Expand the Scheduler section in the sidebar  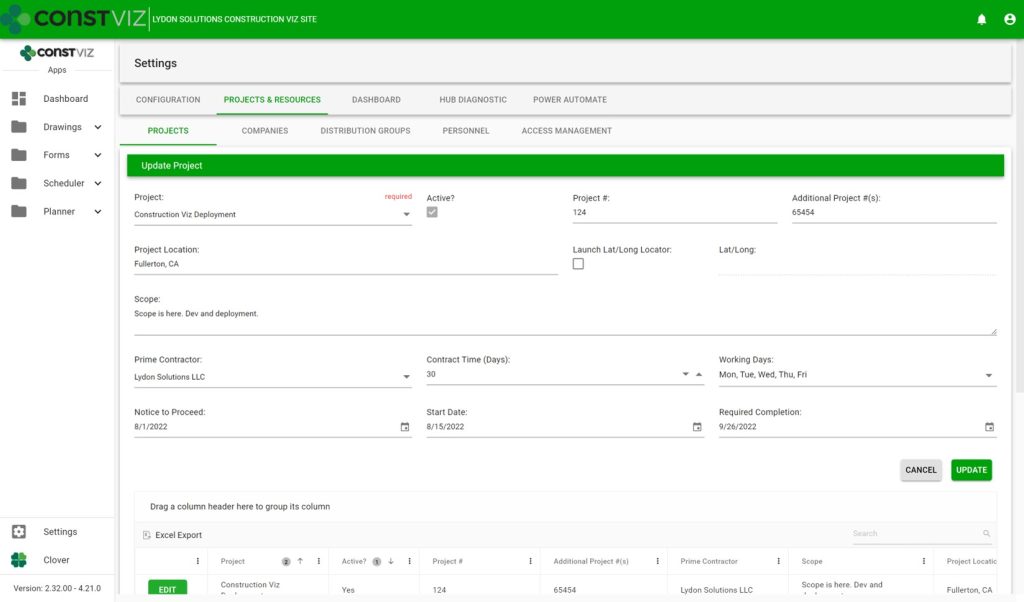[98, 183]
